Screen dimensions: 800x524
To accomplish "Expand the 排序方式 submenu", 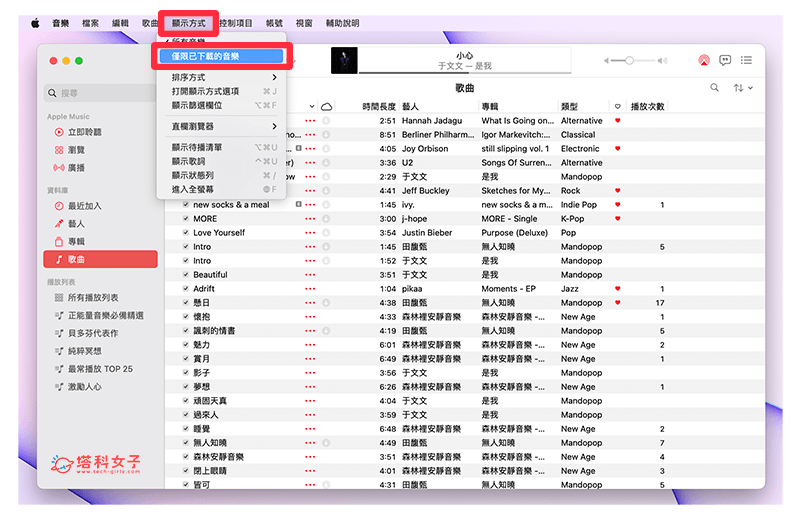I will [x=221, y=78].
